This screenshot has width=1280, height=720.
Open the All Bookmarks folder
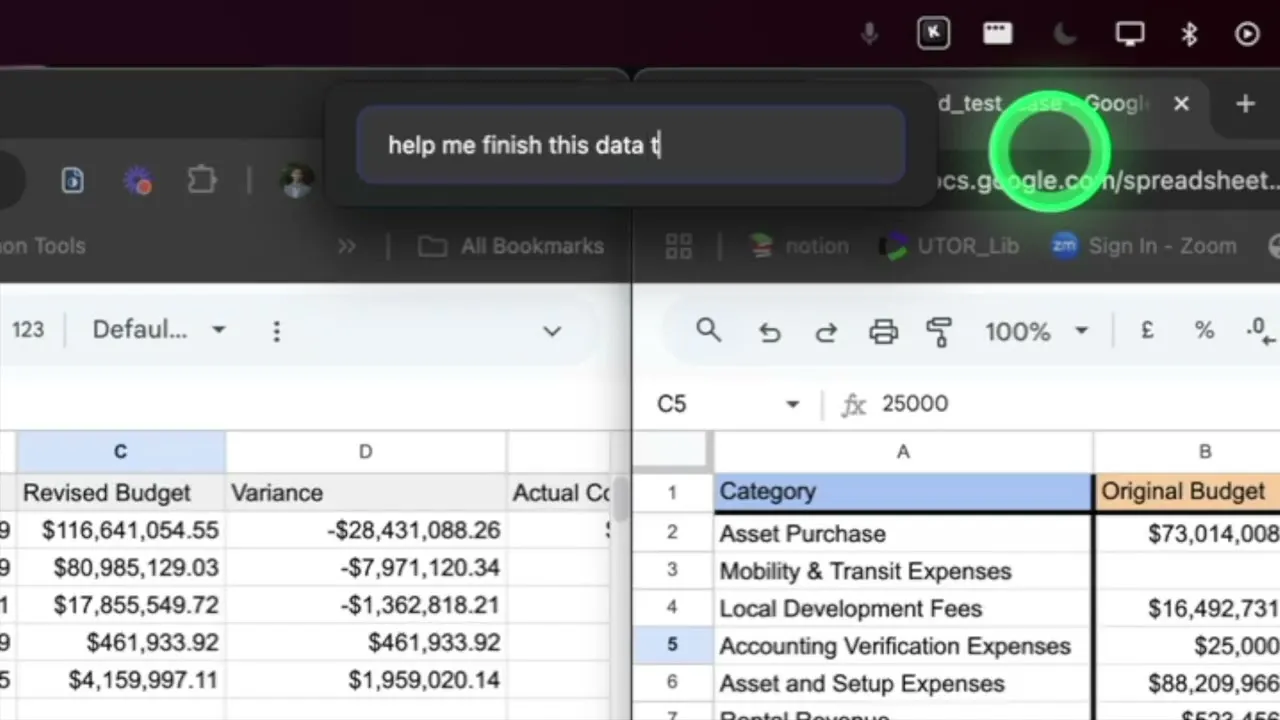click(512, 246)
